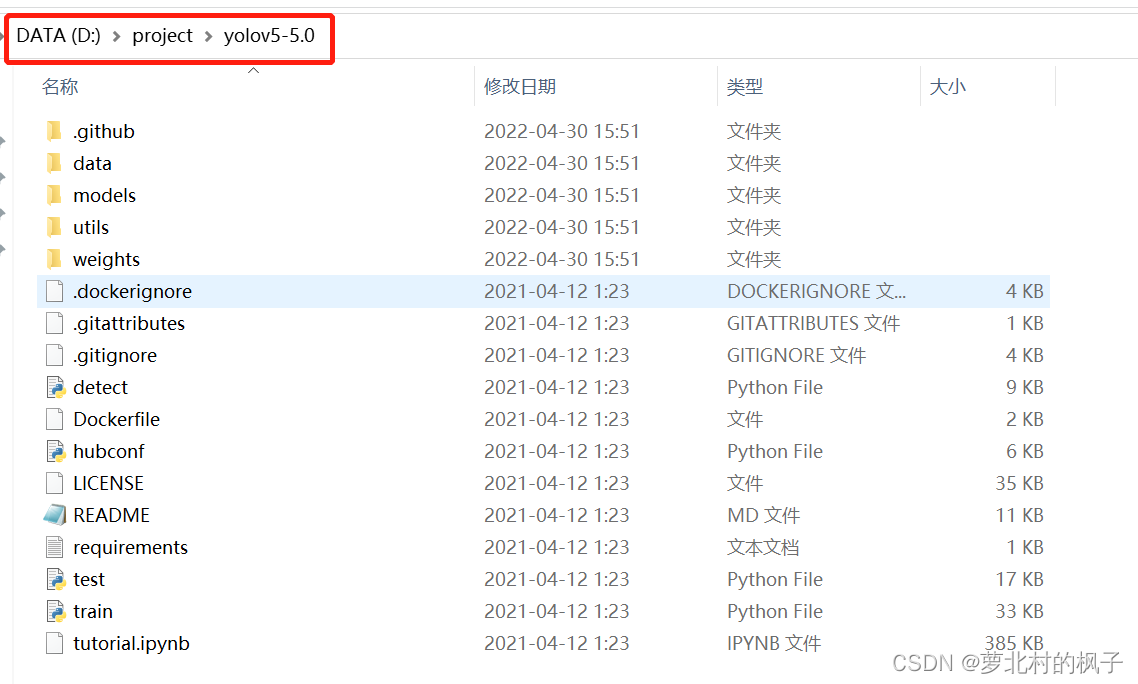Click the tutorial.ipynb file icon
The height and width of the screenshot is (684, 1138).
pos(54,643)
